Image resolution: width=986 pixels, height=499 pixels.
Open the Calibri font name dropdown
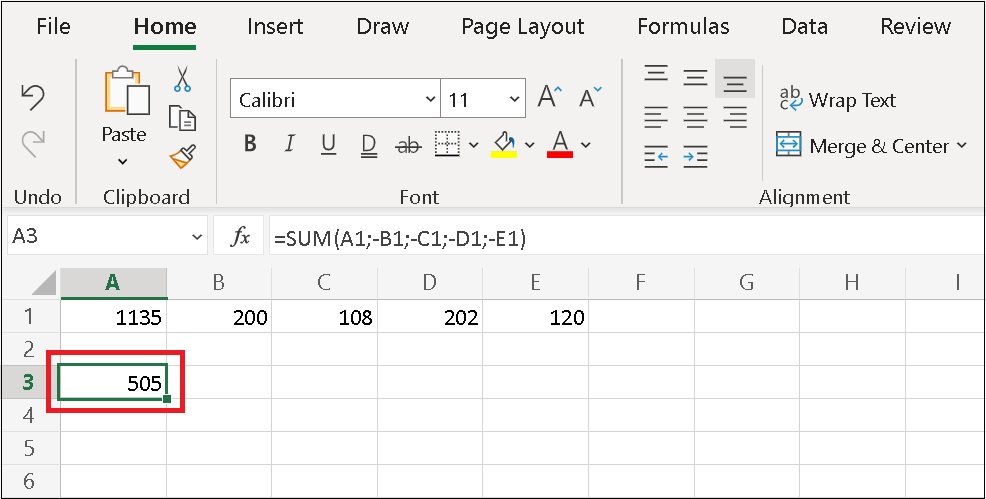[430, 100]
